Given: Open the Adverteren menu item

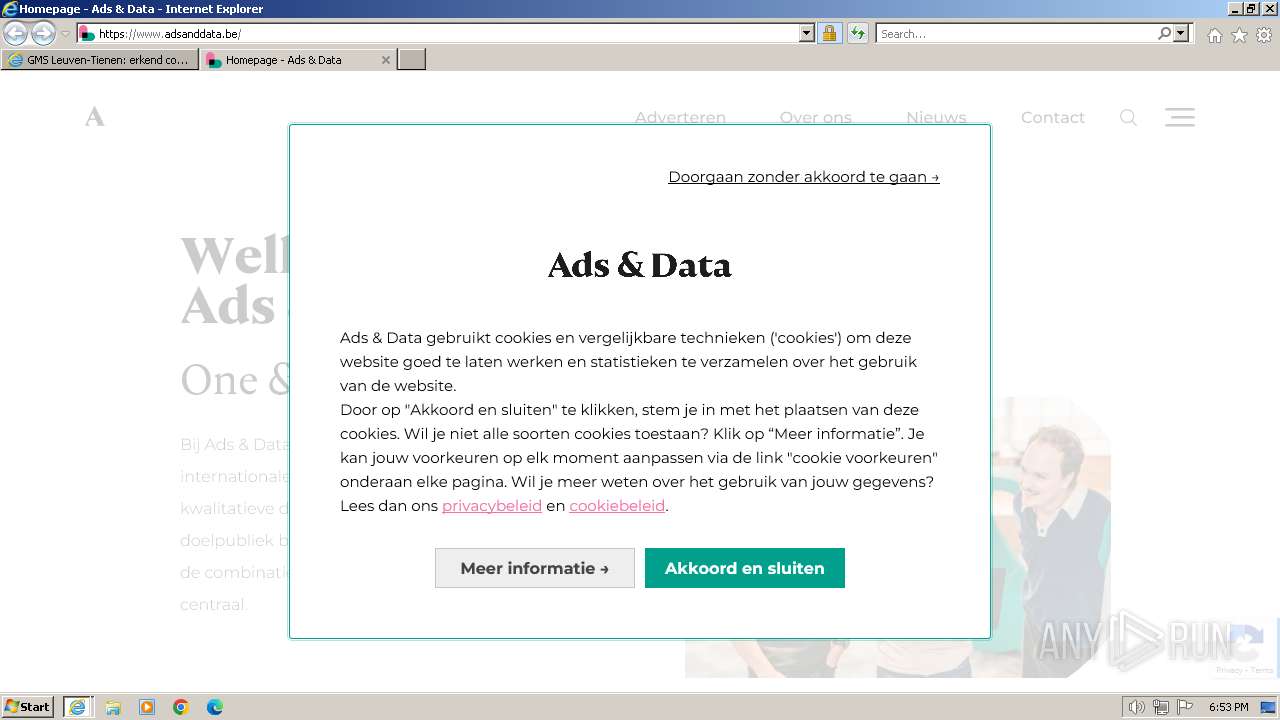Looking at the screenshot, I should click(680, 117).
